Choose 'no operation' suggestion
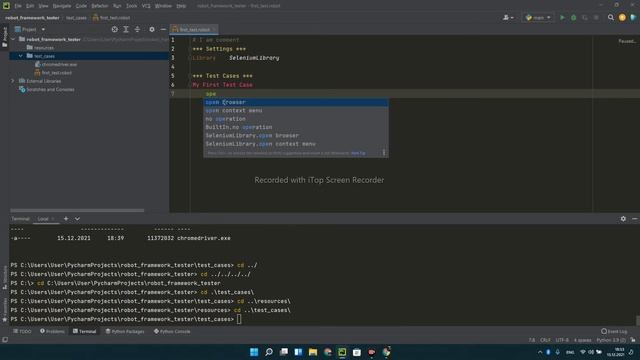The image size is (640, 360). (x=296, y=119)
